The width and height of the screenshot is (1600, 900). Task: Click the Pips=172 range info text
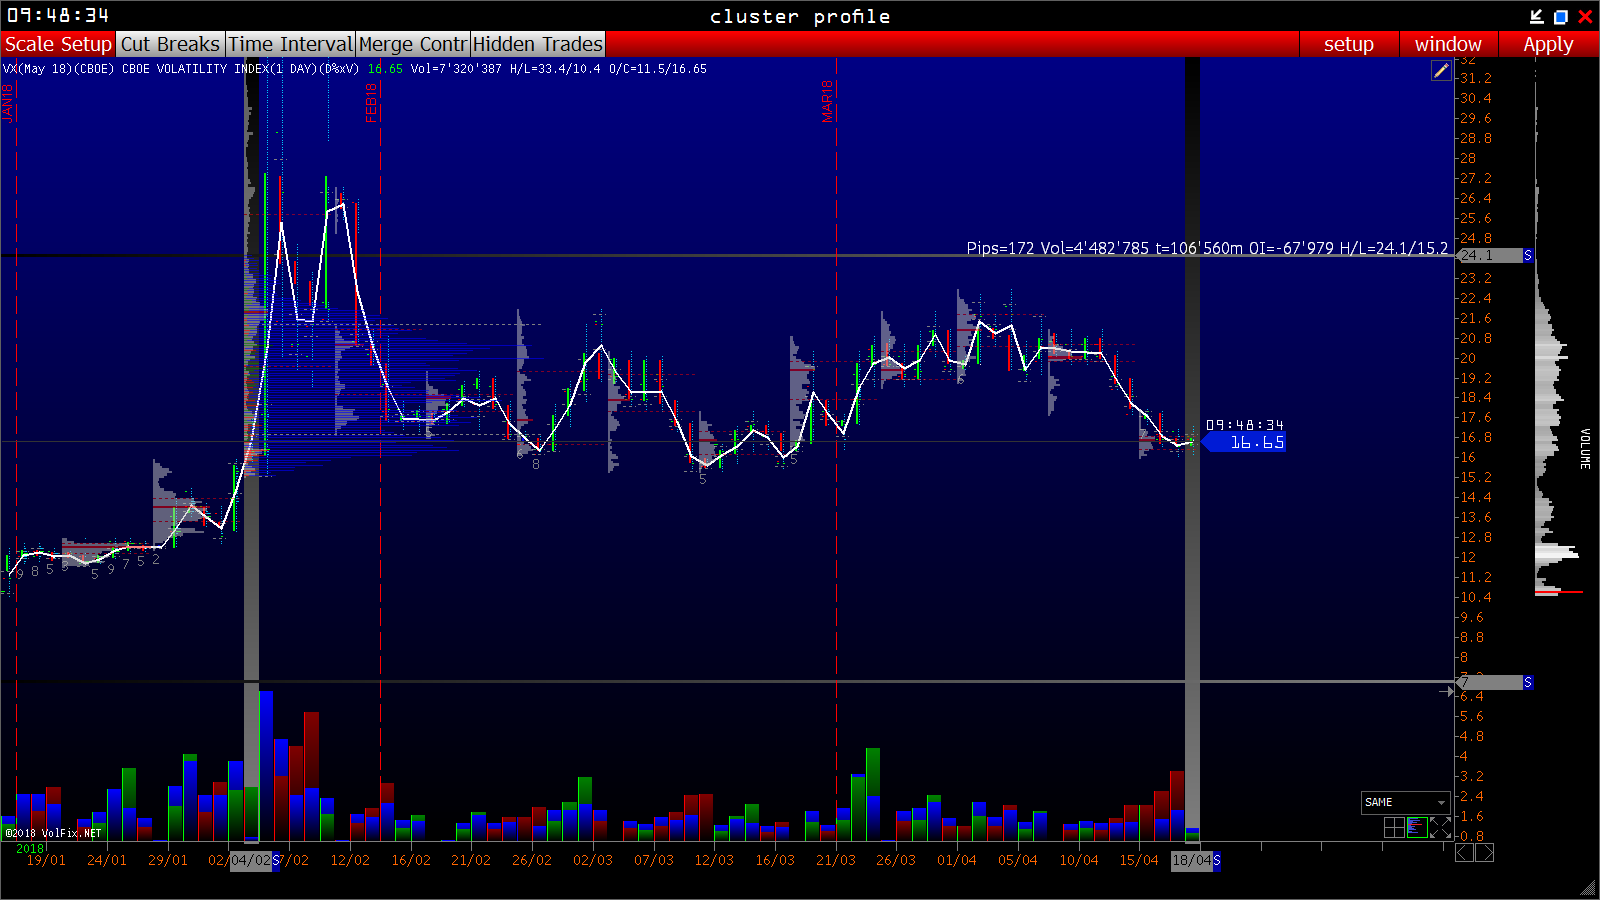click(x=1207, y=248)
